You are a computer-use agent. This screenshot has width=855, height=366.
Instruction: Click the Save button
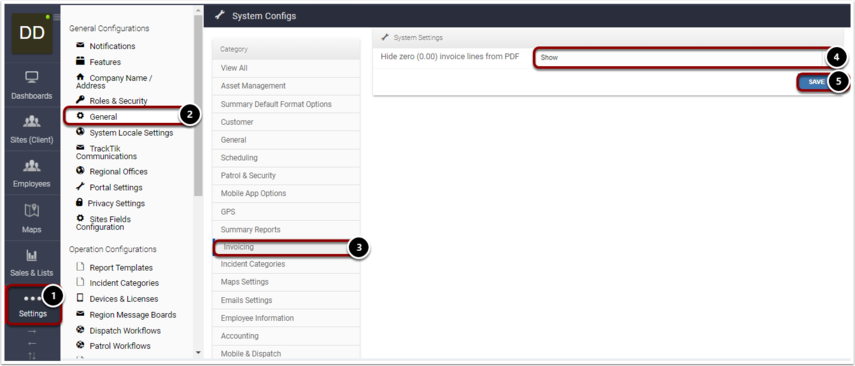[816, 82]
